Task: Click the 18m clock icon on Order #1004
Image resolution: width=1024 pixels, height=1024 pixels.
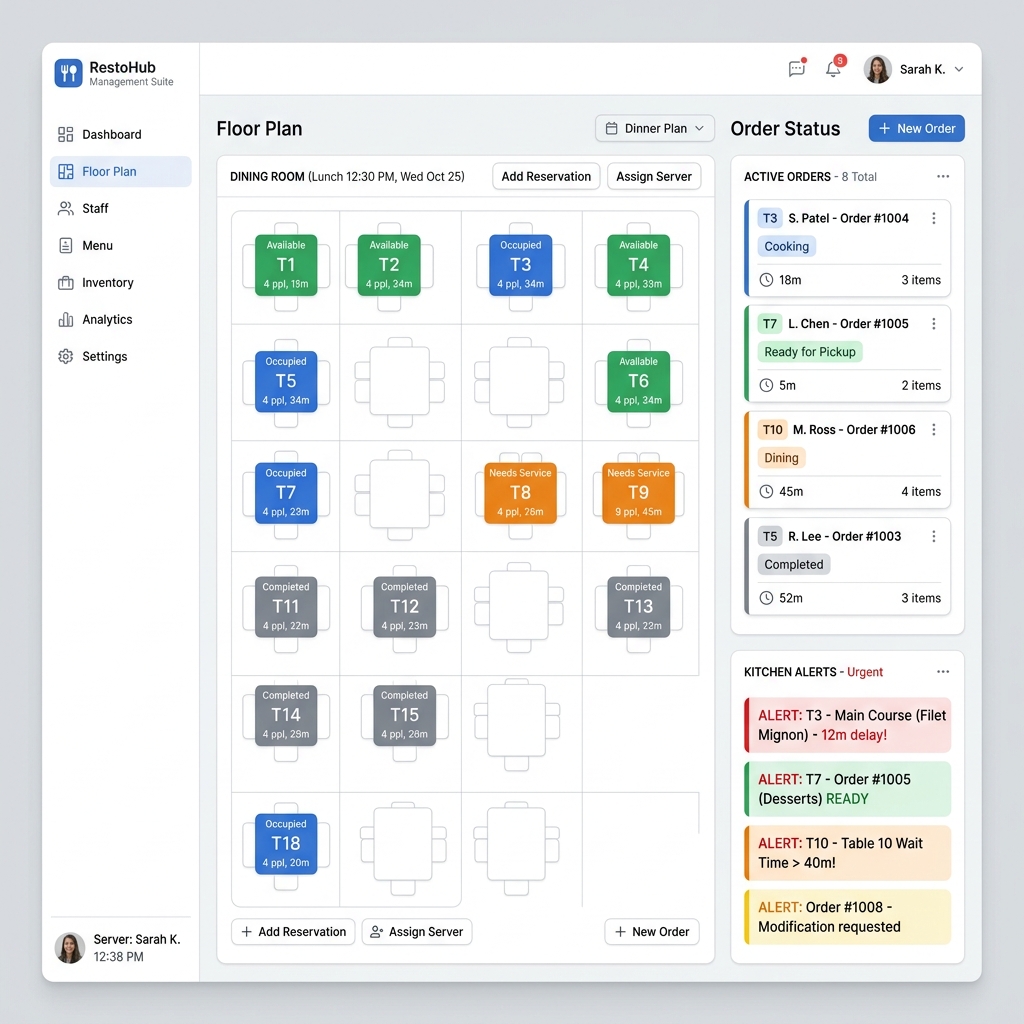Action: coord(766,280)
